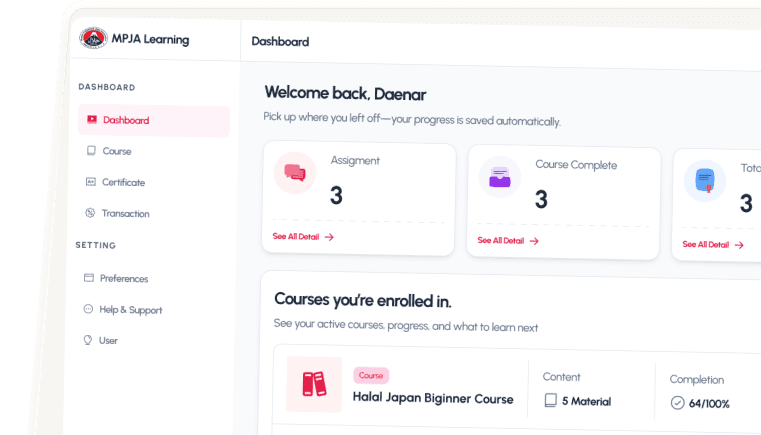Click the Completion checkmark circle icon
Screen dimensions: 761x435
click(678, 402)
